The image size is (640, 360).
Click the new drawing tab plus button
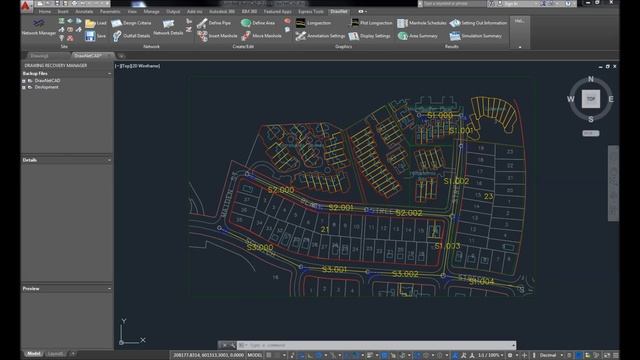[x=121, y=56]
